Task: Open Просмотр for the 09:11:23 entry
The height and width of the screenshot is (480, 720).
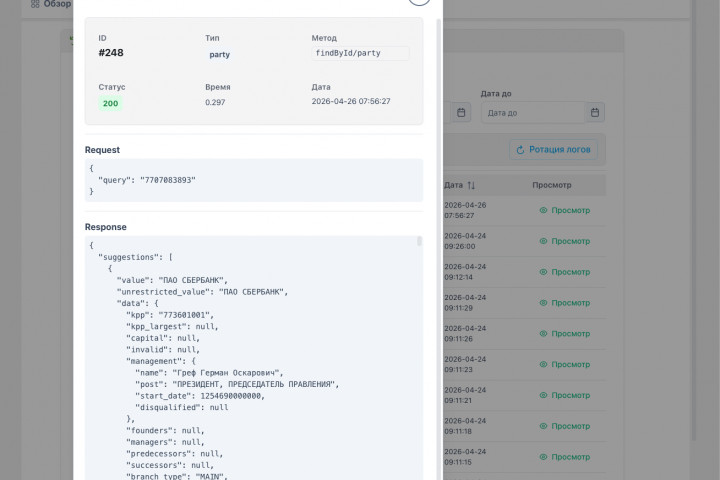Action: 565,365
